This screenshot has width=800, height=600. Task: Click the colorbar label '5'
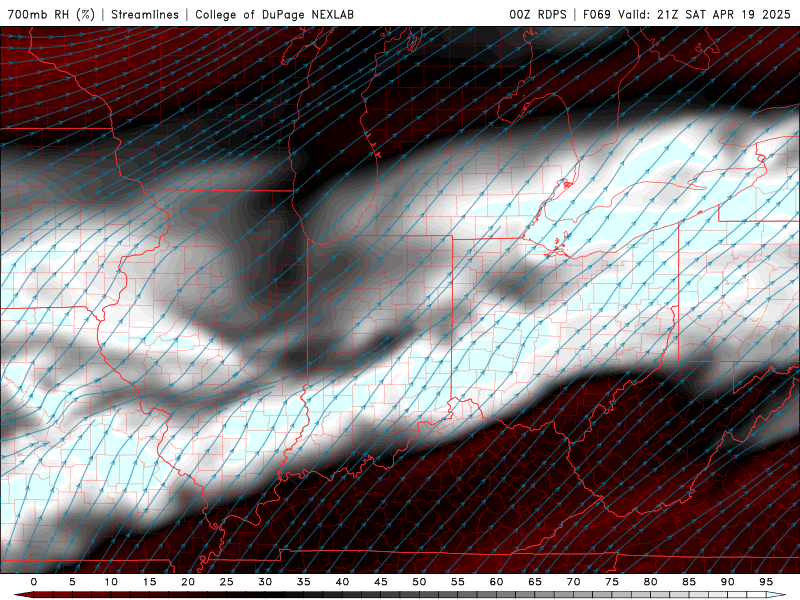coord(72,582)
